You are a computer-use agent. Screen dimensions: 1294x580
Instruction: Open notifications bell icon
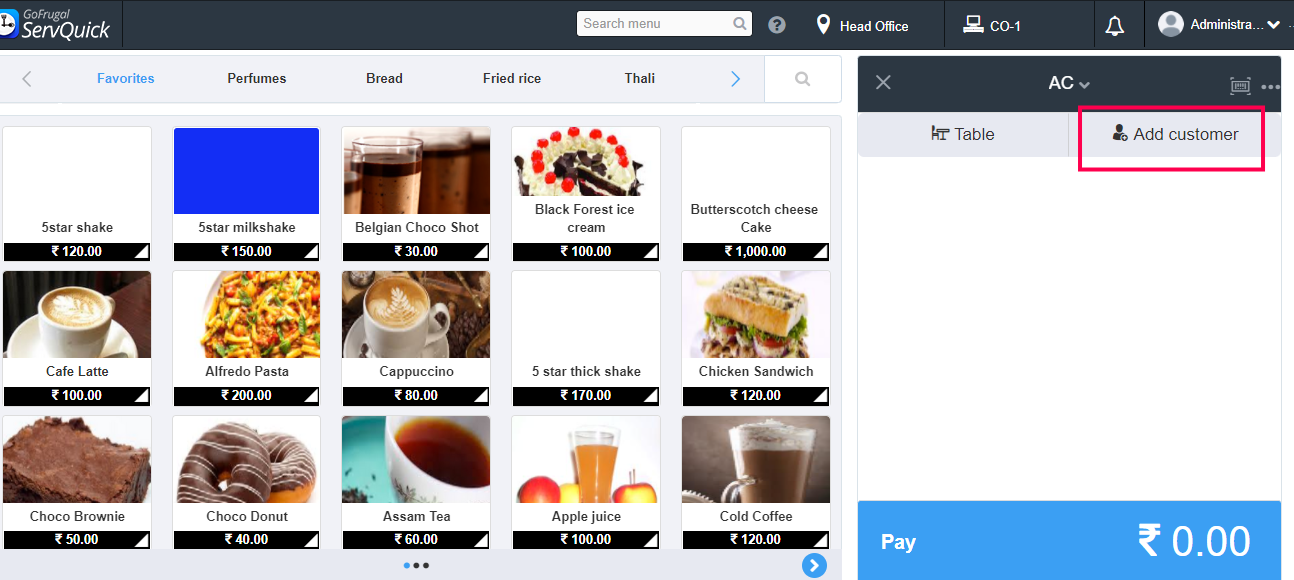click(x=1115, y=26)
